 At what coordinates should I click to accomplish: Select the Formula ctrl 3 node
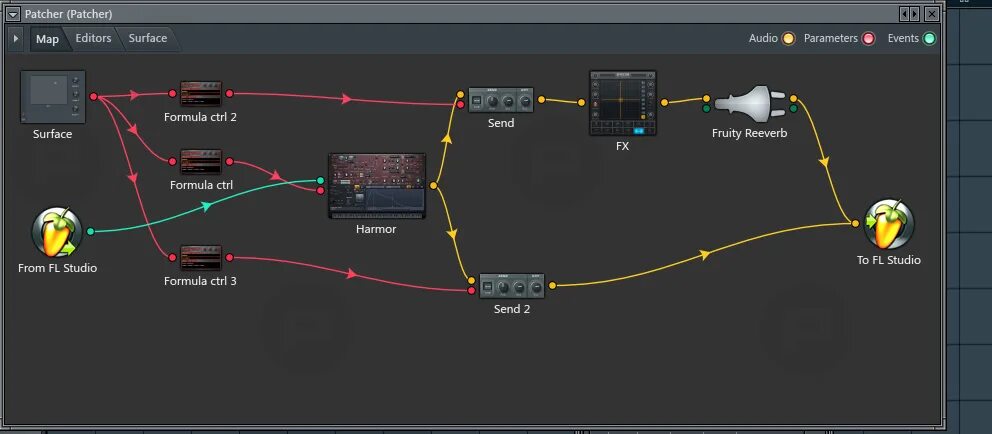[201, 257]
